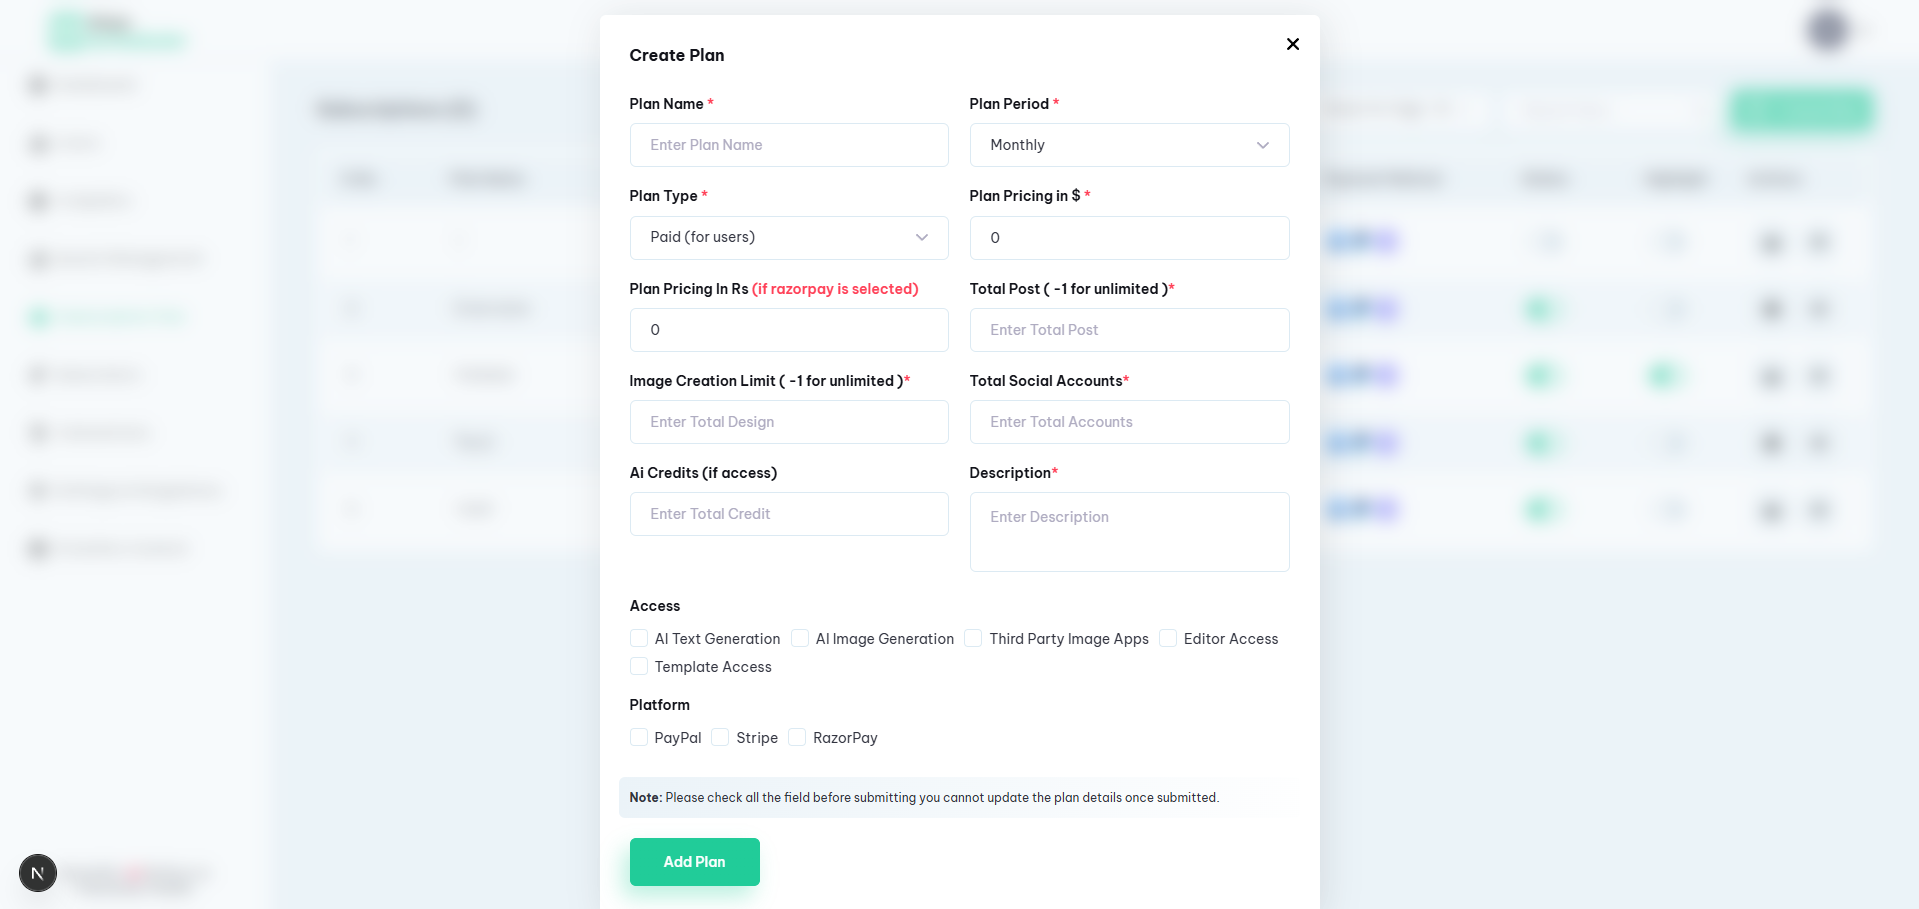Select the Stripe platform checkbox
Viewport: 1919px width, 909px height.
coord(719,737)
